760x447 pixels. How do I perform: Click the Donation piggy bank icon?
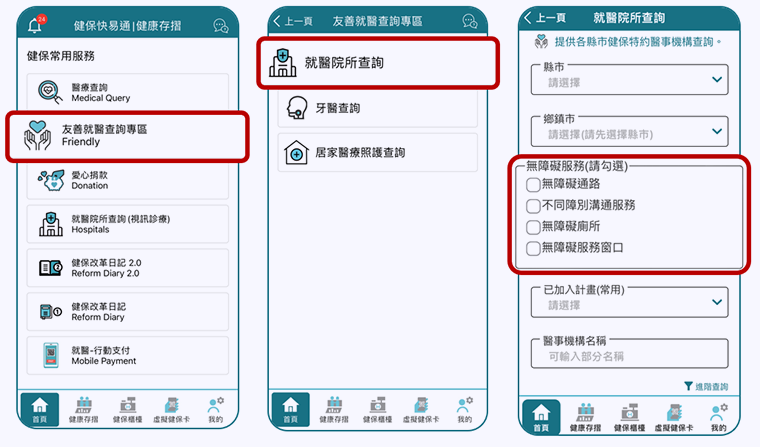51,180
